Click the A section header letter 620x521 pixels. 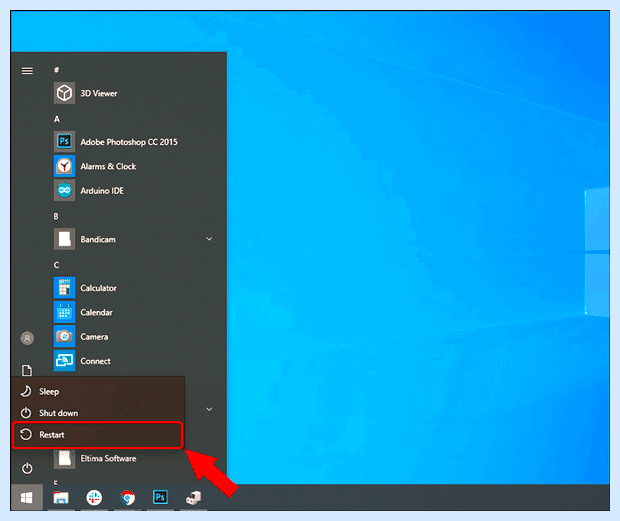(57, 119)
